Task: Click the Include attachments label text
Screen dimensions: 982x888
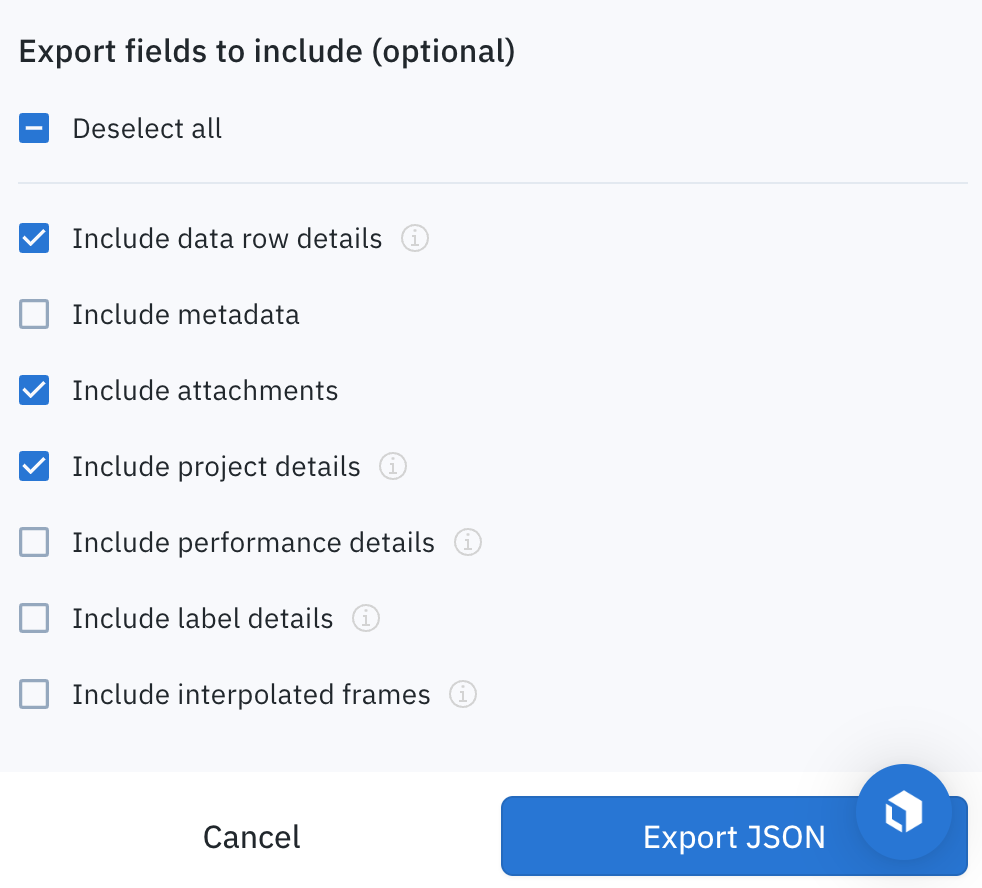Action: tap(205, 390)
